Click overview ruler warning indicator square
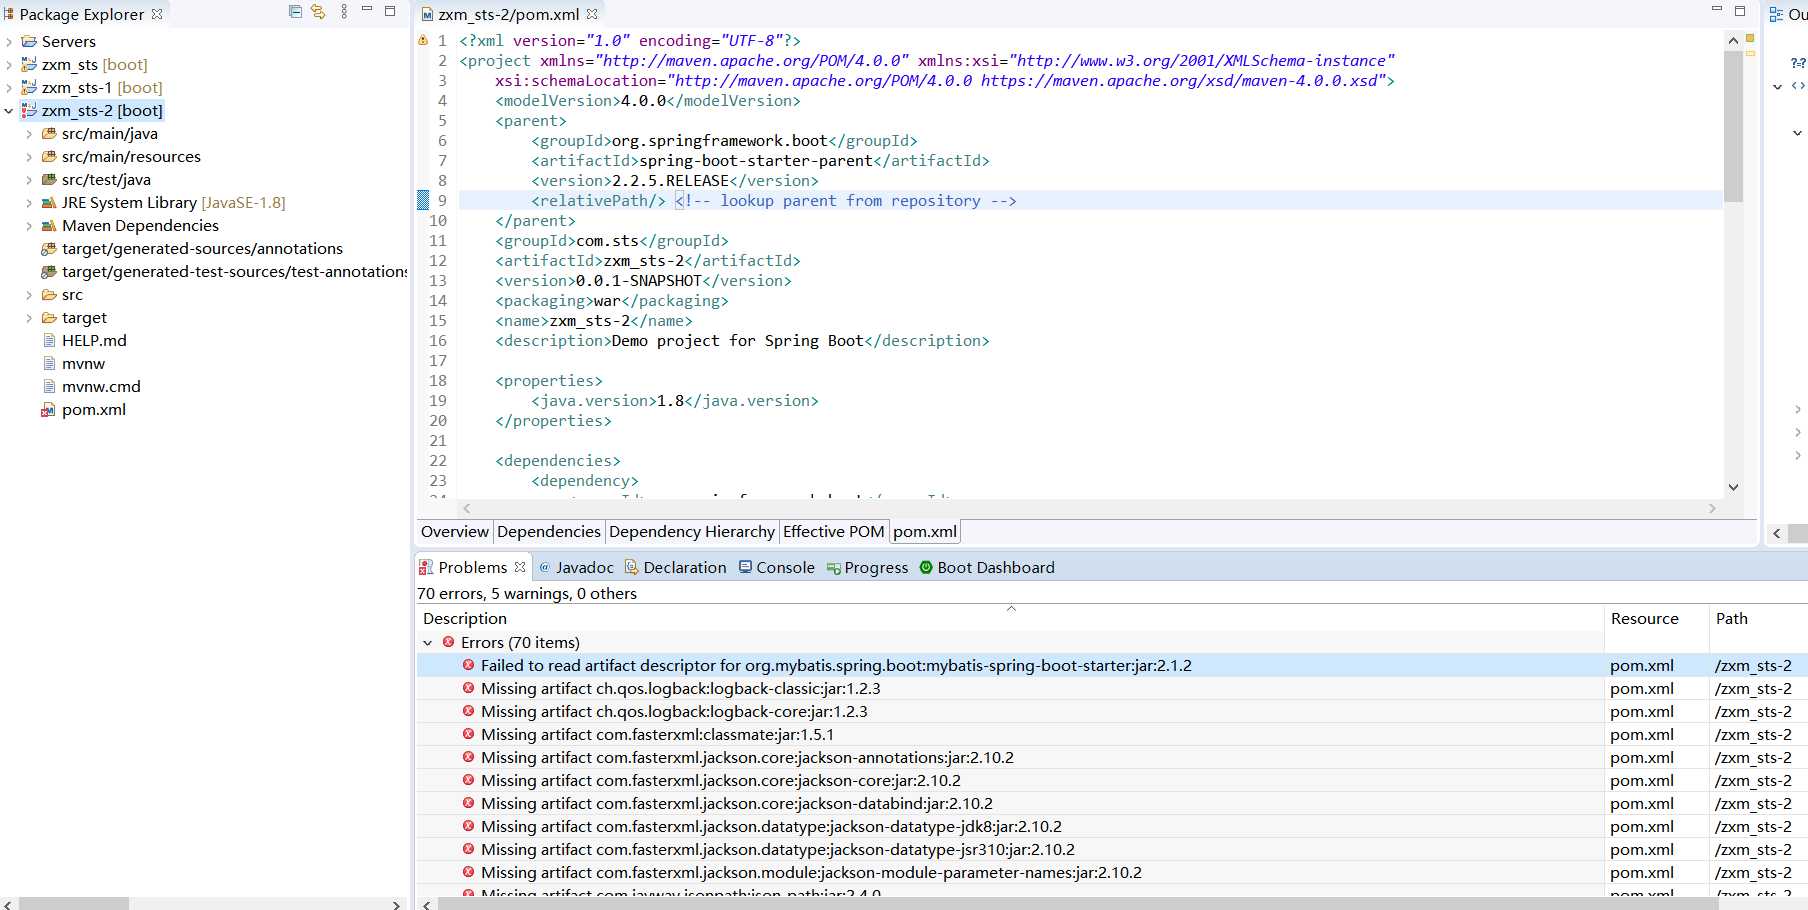The width and height of the screenshot is (1808, 910). (x=1750, y=38)
